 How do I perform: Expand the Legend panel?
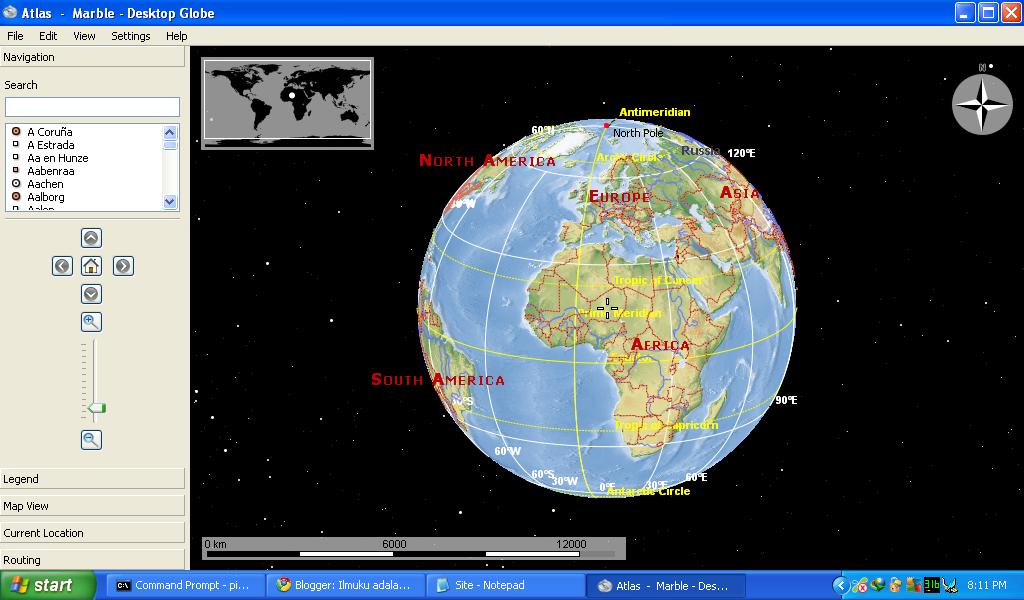tap(92, 479)
